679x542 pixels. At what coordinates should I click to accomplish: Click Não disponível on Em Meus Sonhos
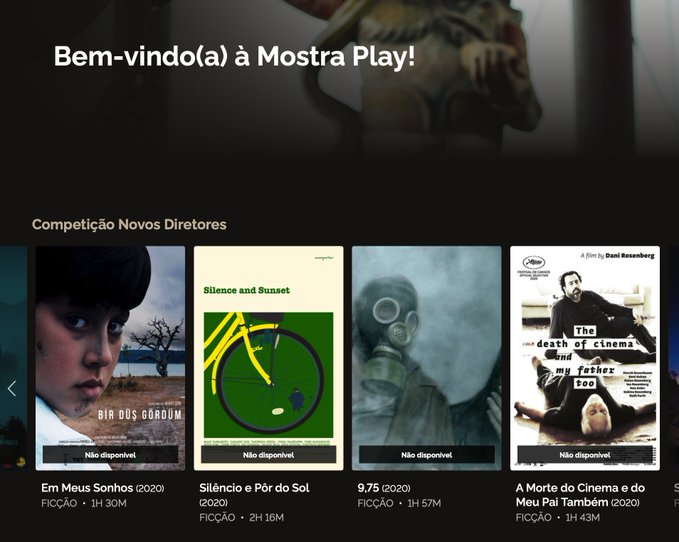[110, 455]
